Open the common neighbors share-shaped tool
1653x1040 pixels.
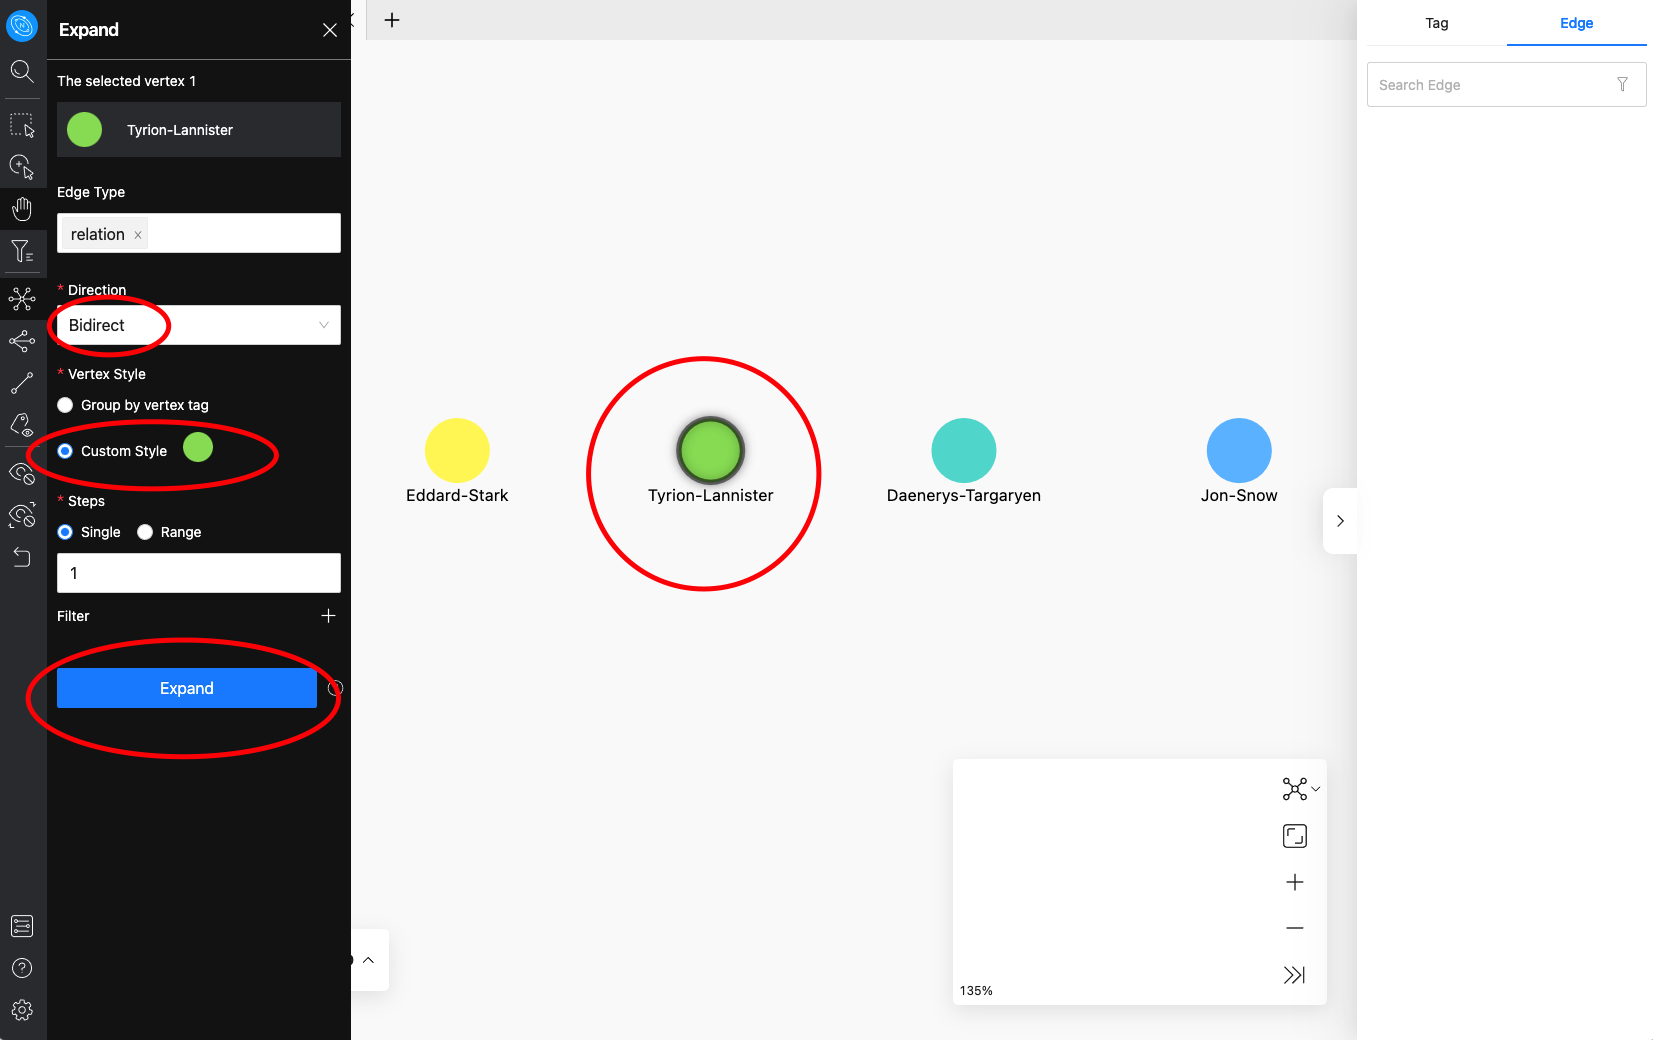[x=22, y=341]
